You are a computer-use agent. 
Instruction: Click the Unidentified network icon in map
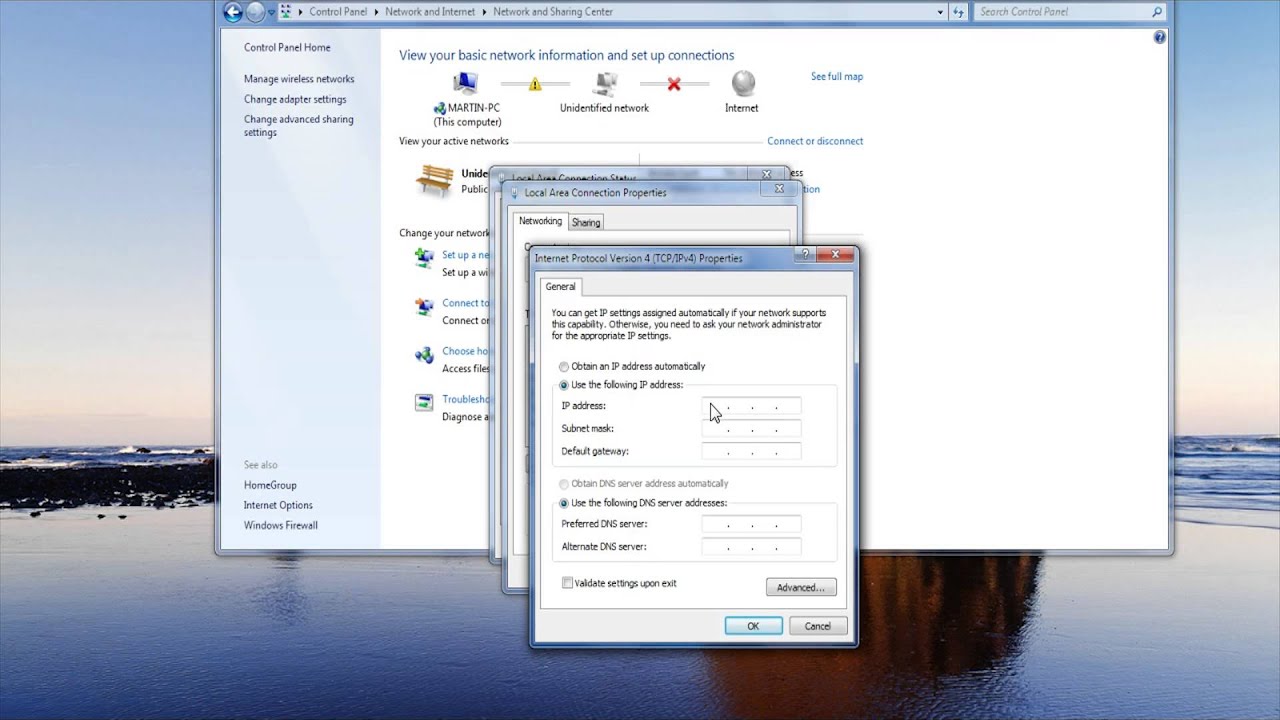pos(604,84)
